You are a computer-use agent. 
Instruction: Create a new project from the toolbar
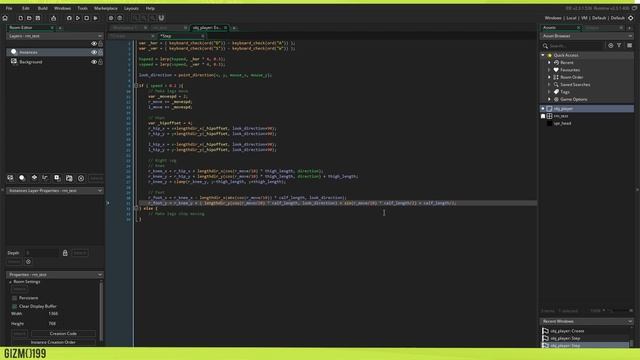(20, 18)
